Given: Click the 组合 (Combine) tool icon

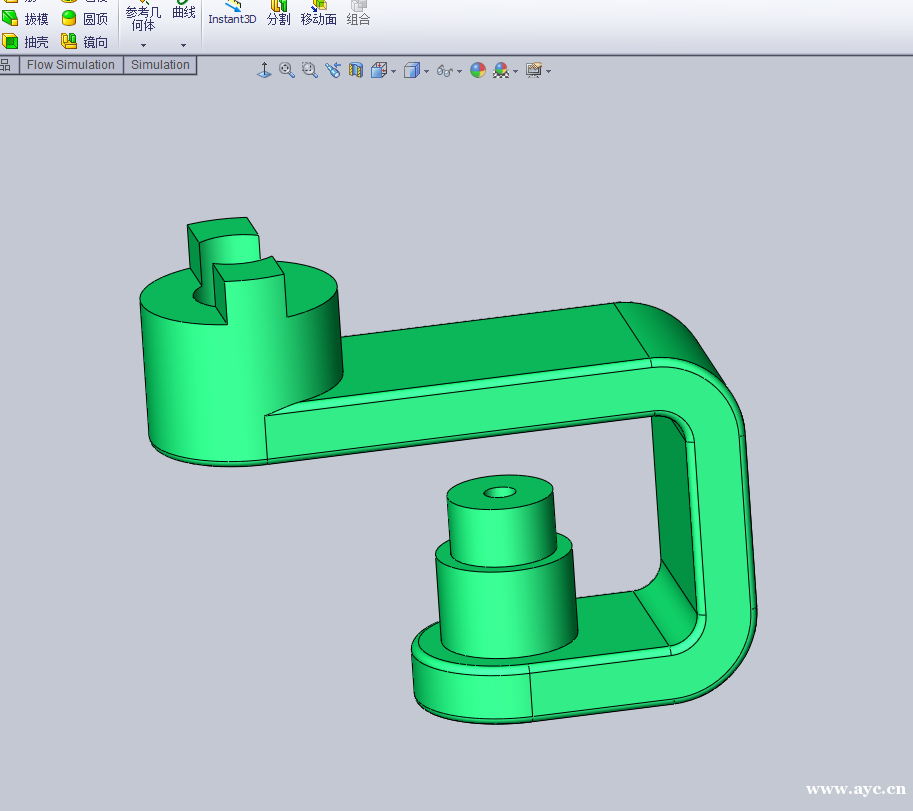Looking at the screenshot, I should 358,13.
